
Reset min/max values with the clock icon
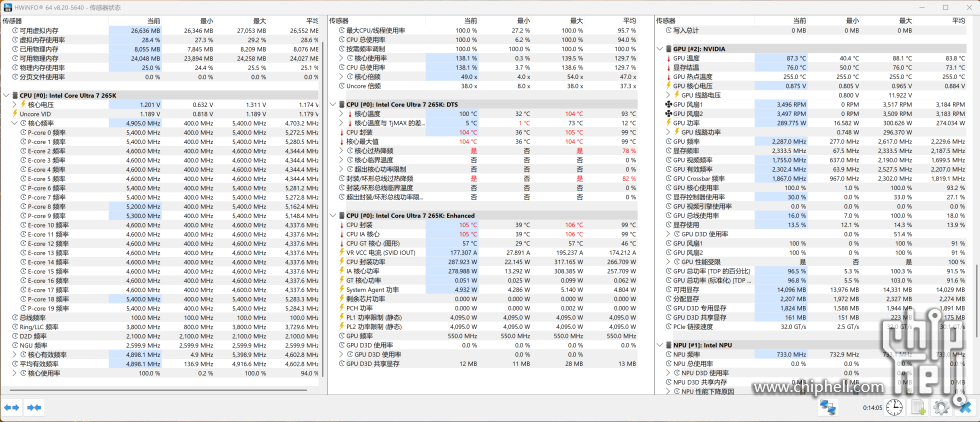click(894, 408)
